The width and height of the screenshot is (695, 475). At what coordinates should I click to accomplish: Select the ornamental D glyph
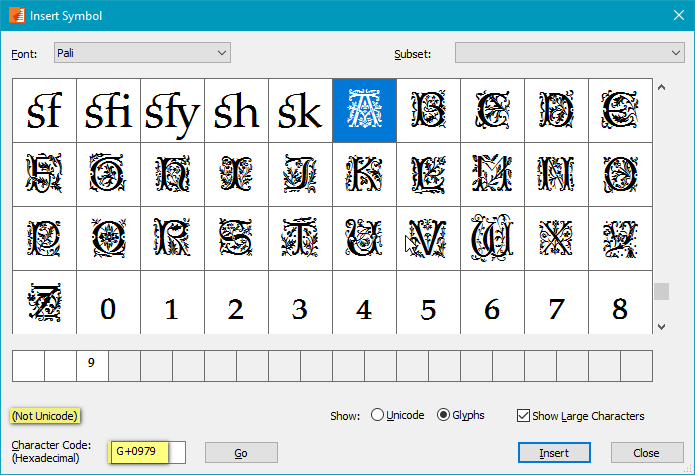(x=556, y=111)
